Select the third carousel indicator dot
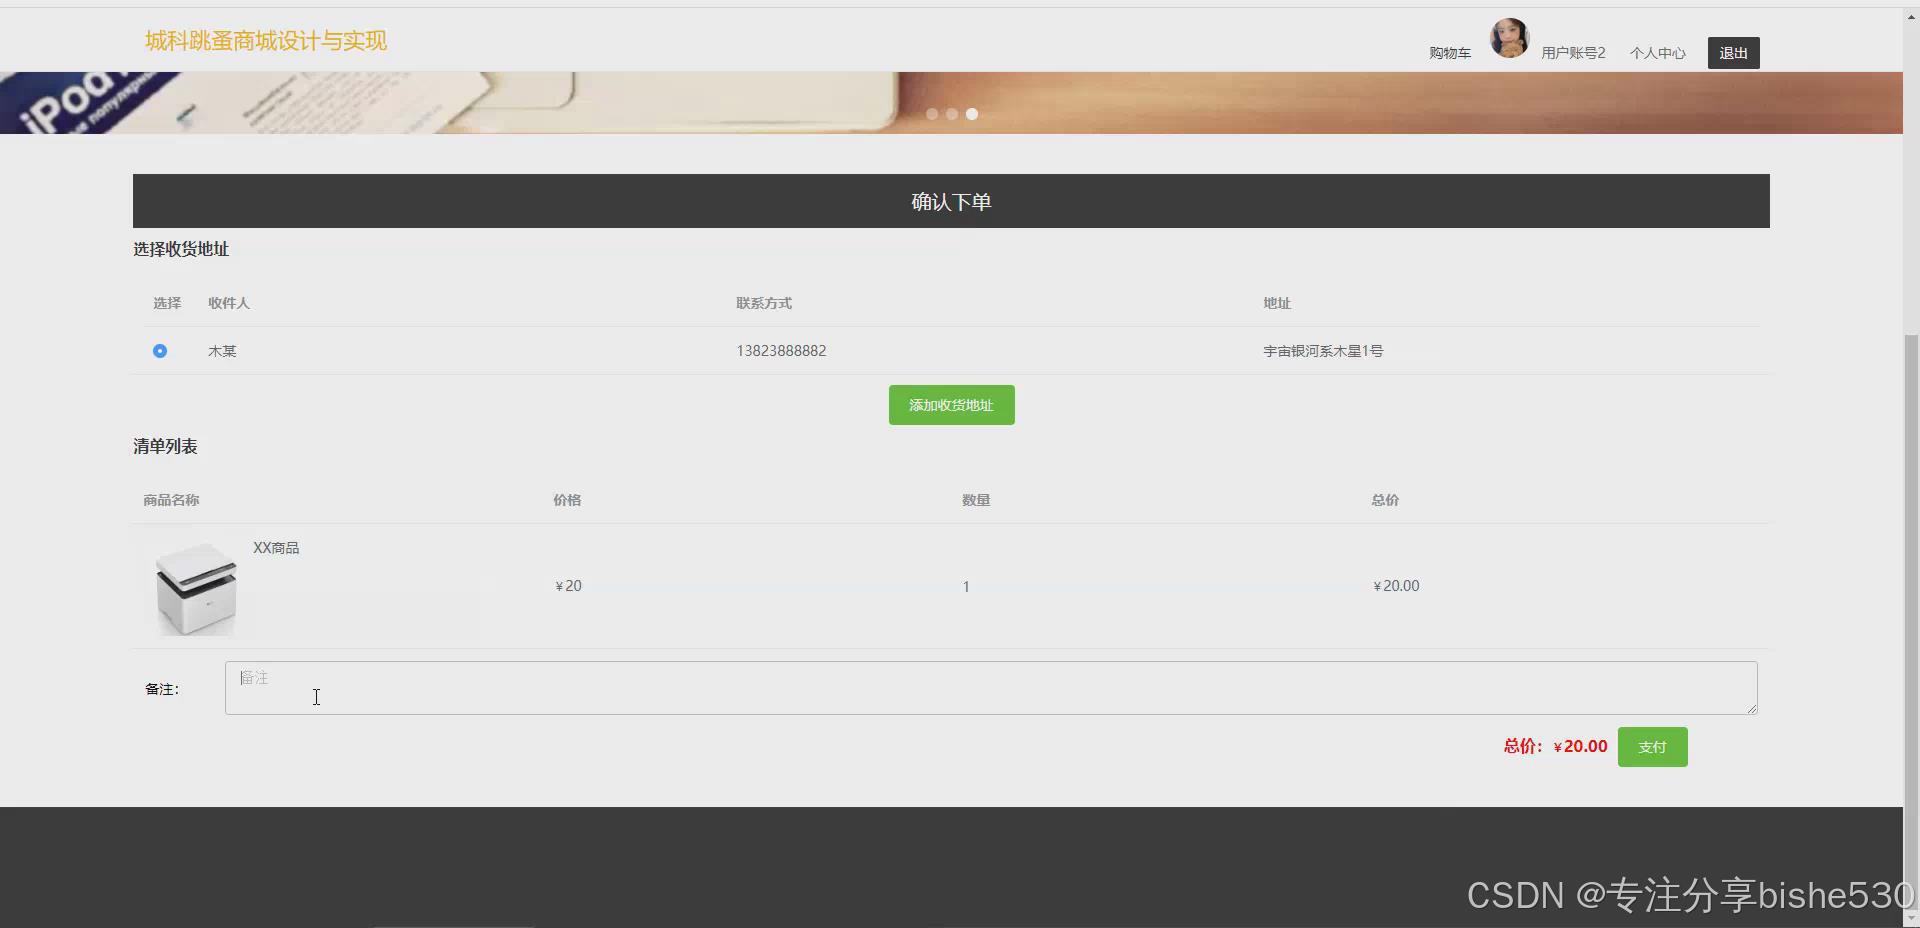The height and width of the screenshot is (928, 1920). coord(972,114)
